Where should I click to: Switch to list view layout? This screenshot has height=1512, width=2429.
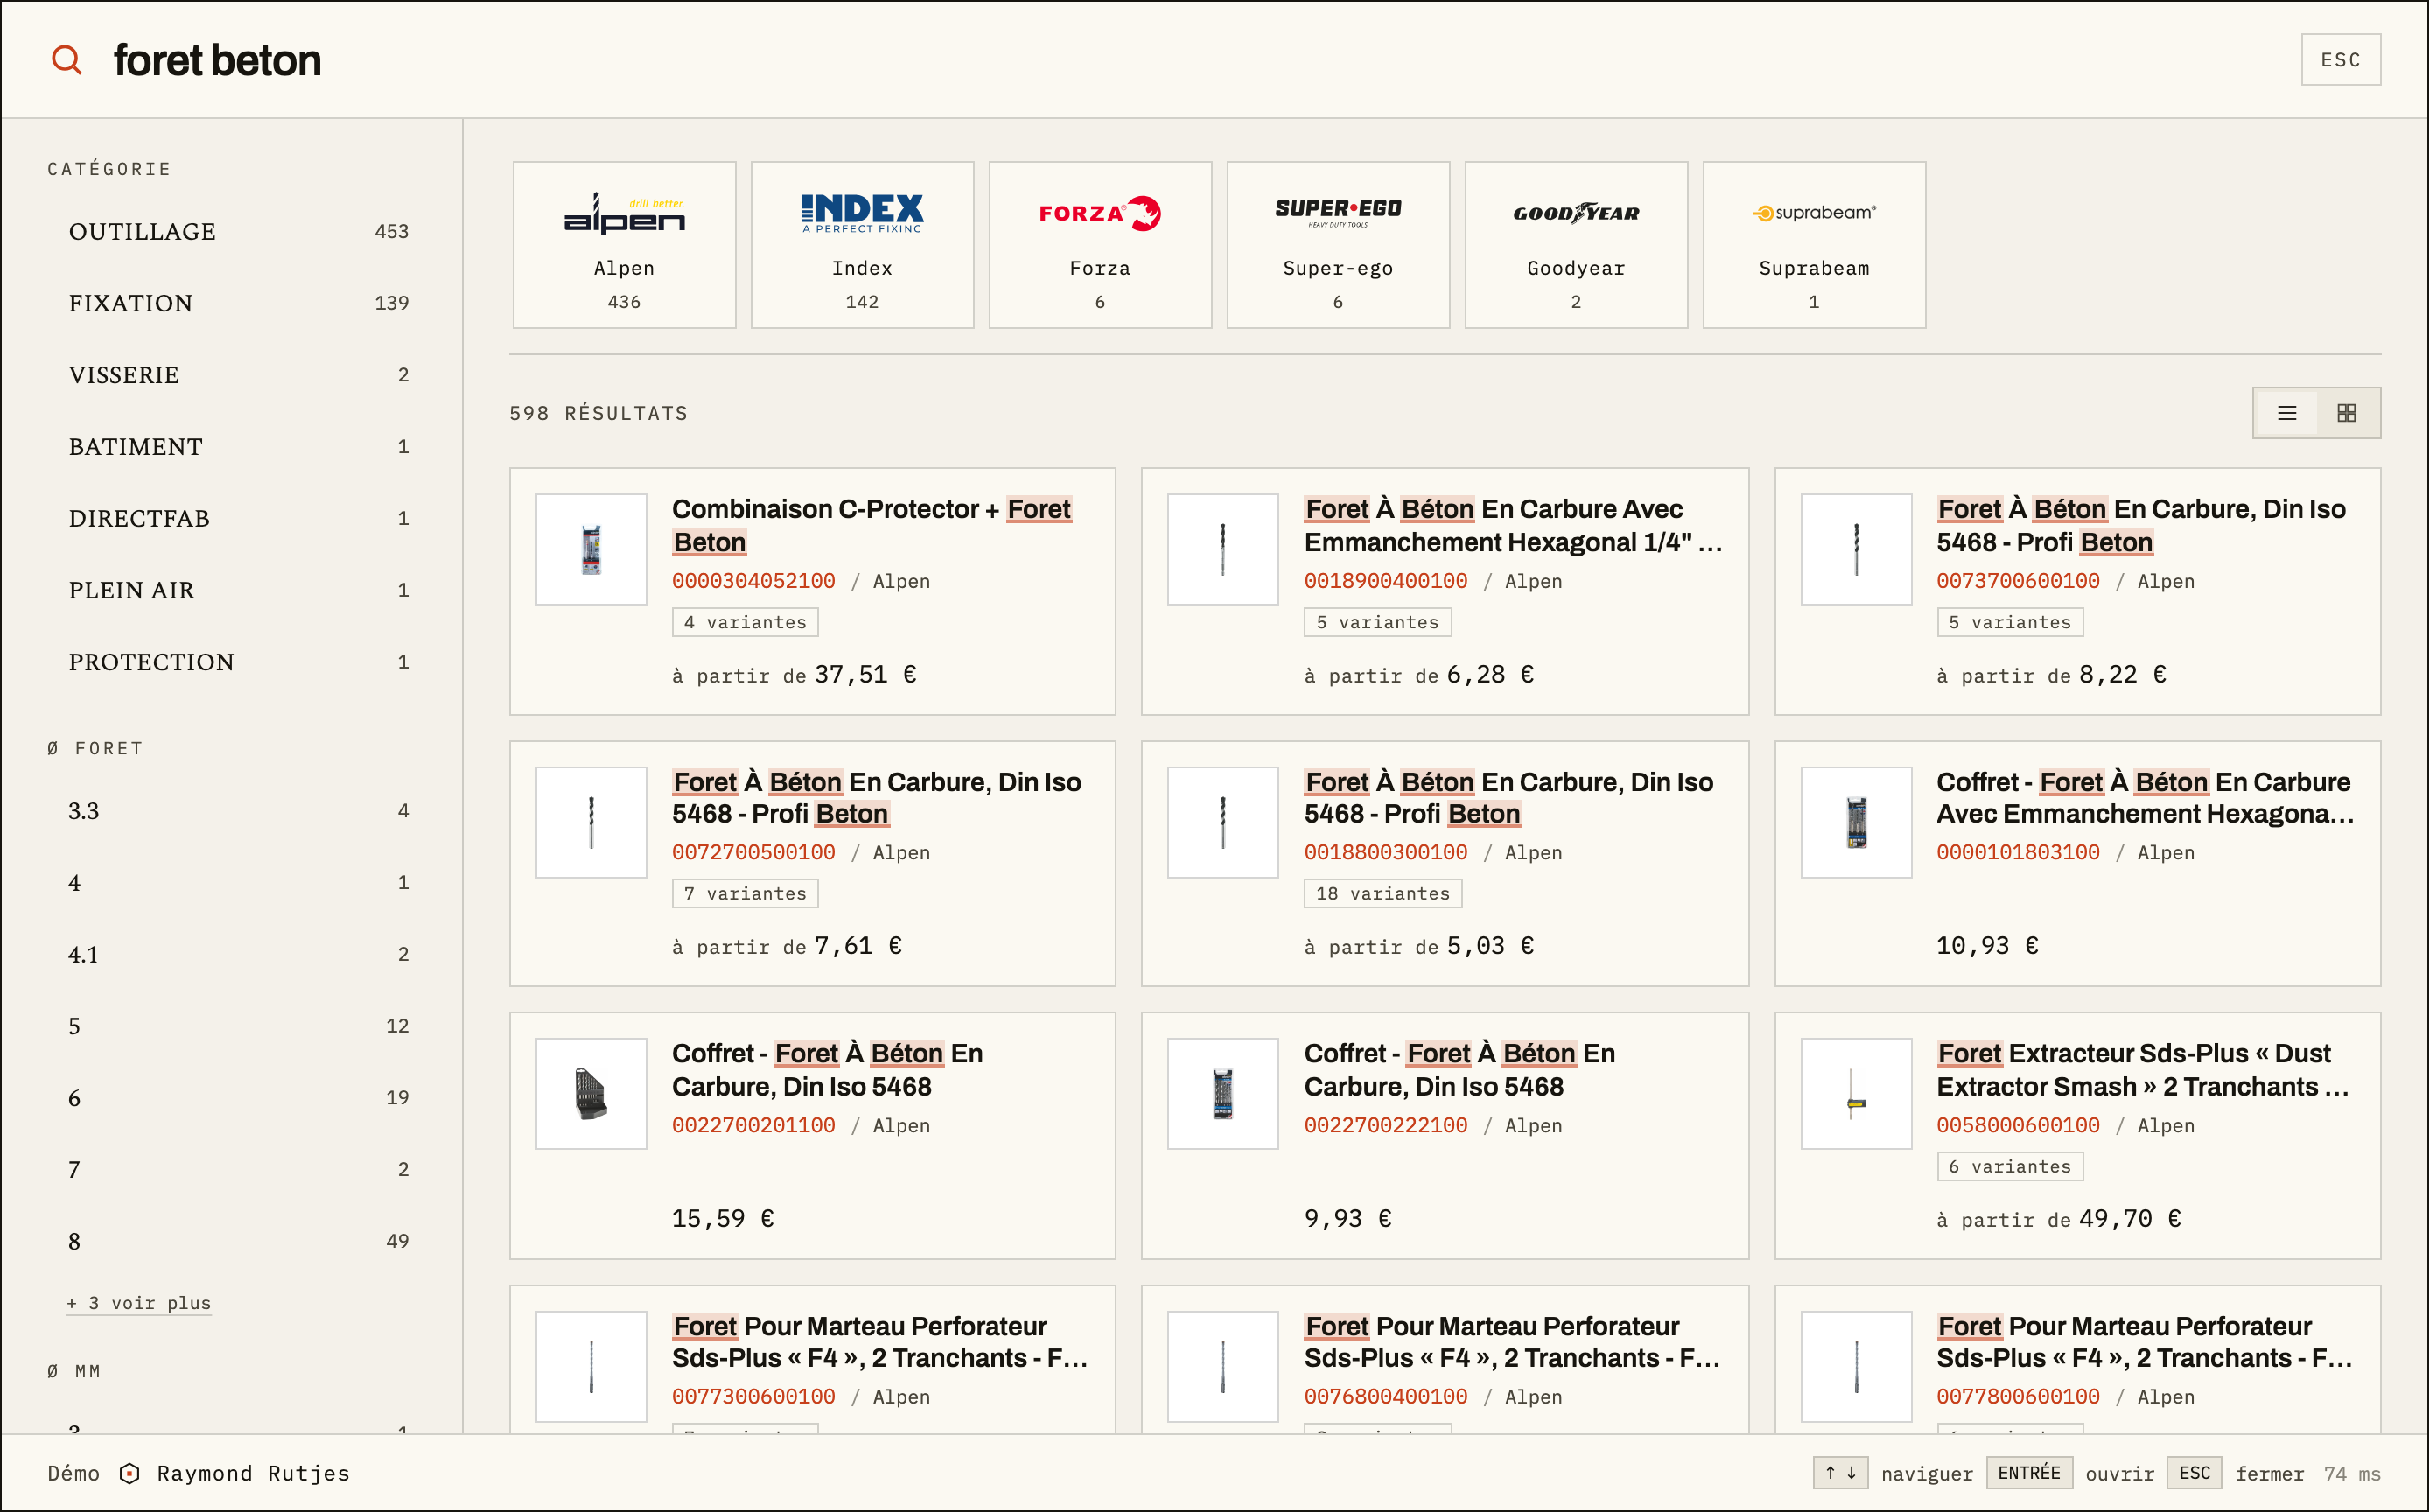2286,413
